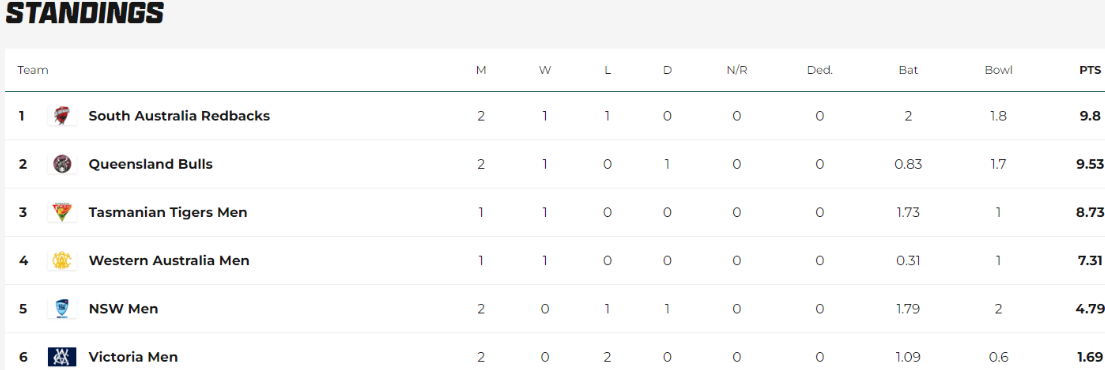Click the STANDINGS heading
The image size is (1105, 370).
(85, 13)
